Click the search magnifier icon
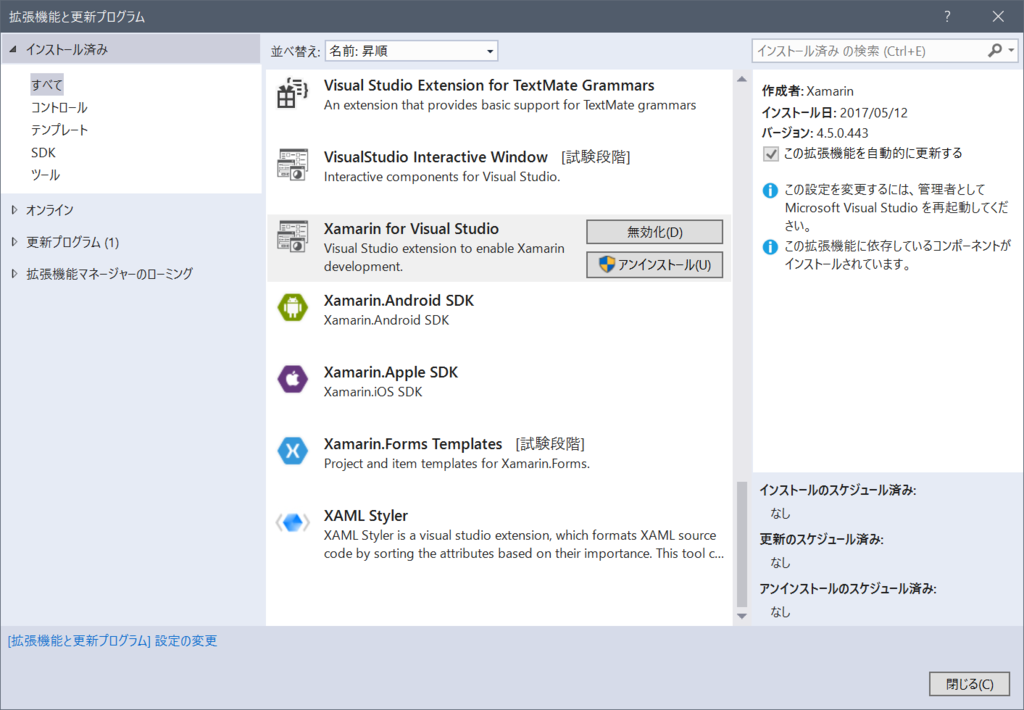The height and width of the screenshot is (710, 1024). 995,50
